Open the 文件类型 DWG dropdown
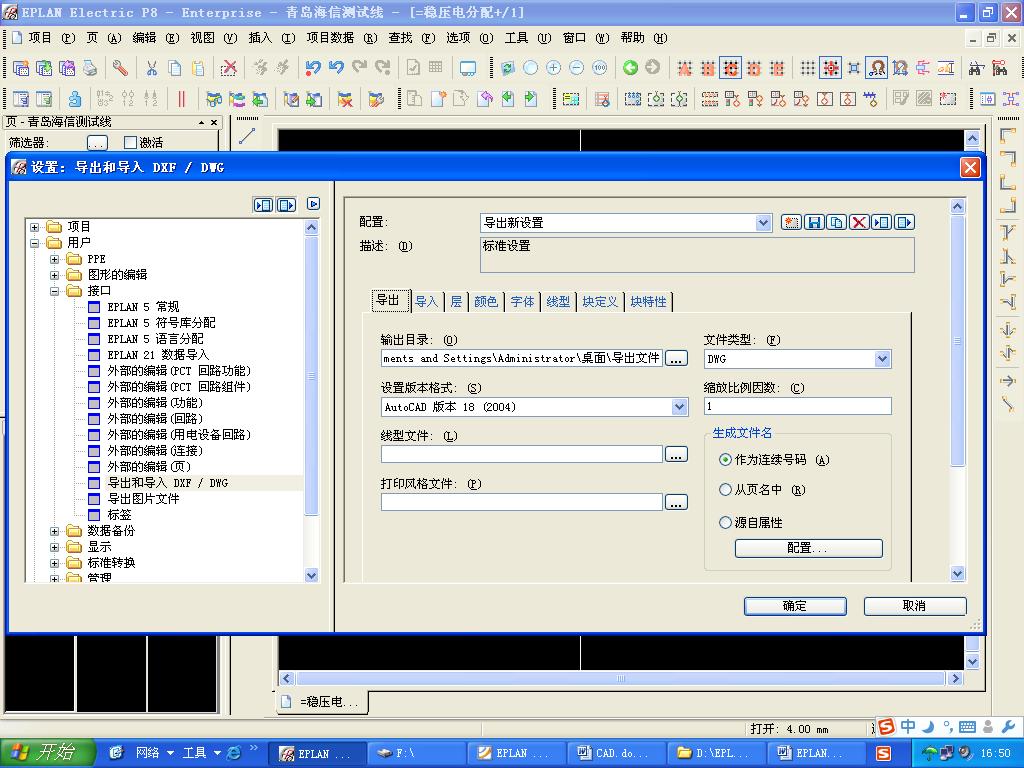Image resolution: width=1024 pixels, height=768 pixels. 882,358
